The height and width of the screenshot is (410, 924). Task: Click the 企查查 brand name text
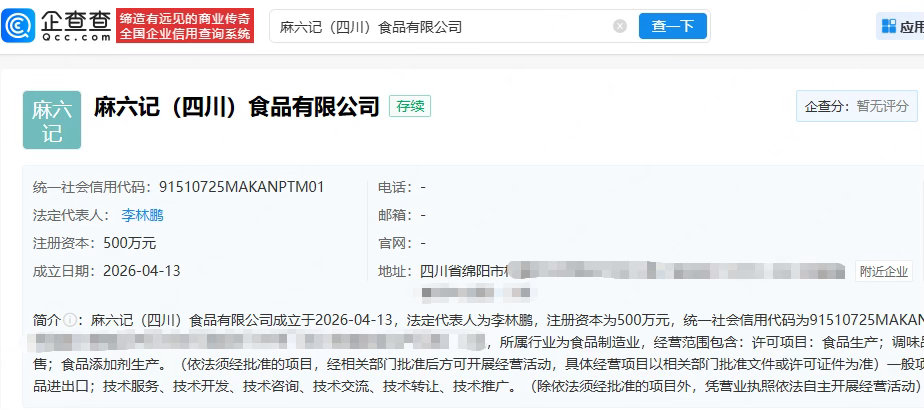(x=76, y=21)
